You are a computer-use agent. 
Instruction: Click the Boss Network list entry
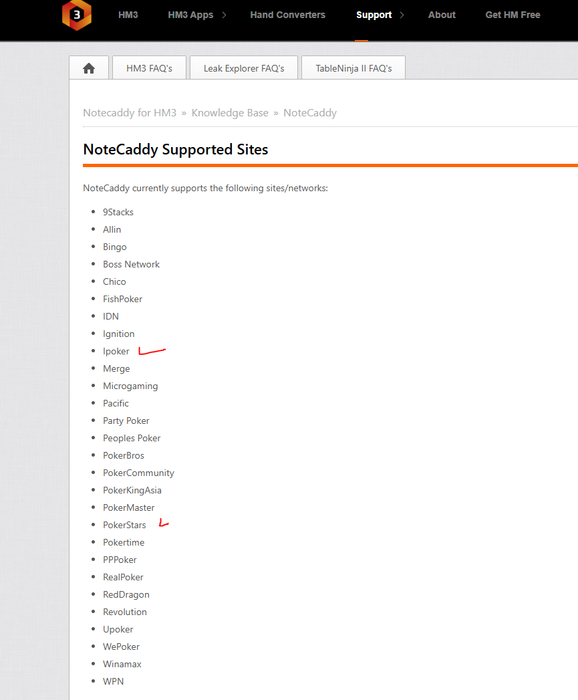131,264
